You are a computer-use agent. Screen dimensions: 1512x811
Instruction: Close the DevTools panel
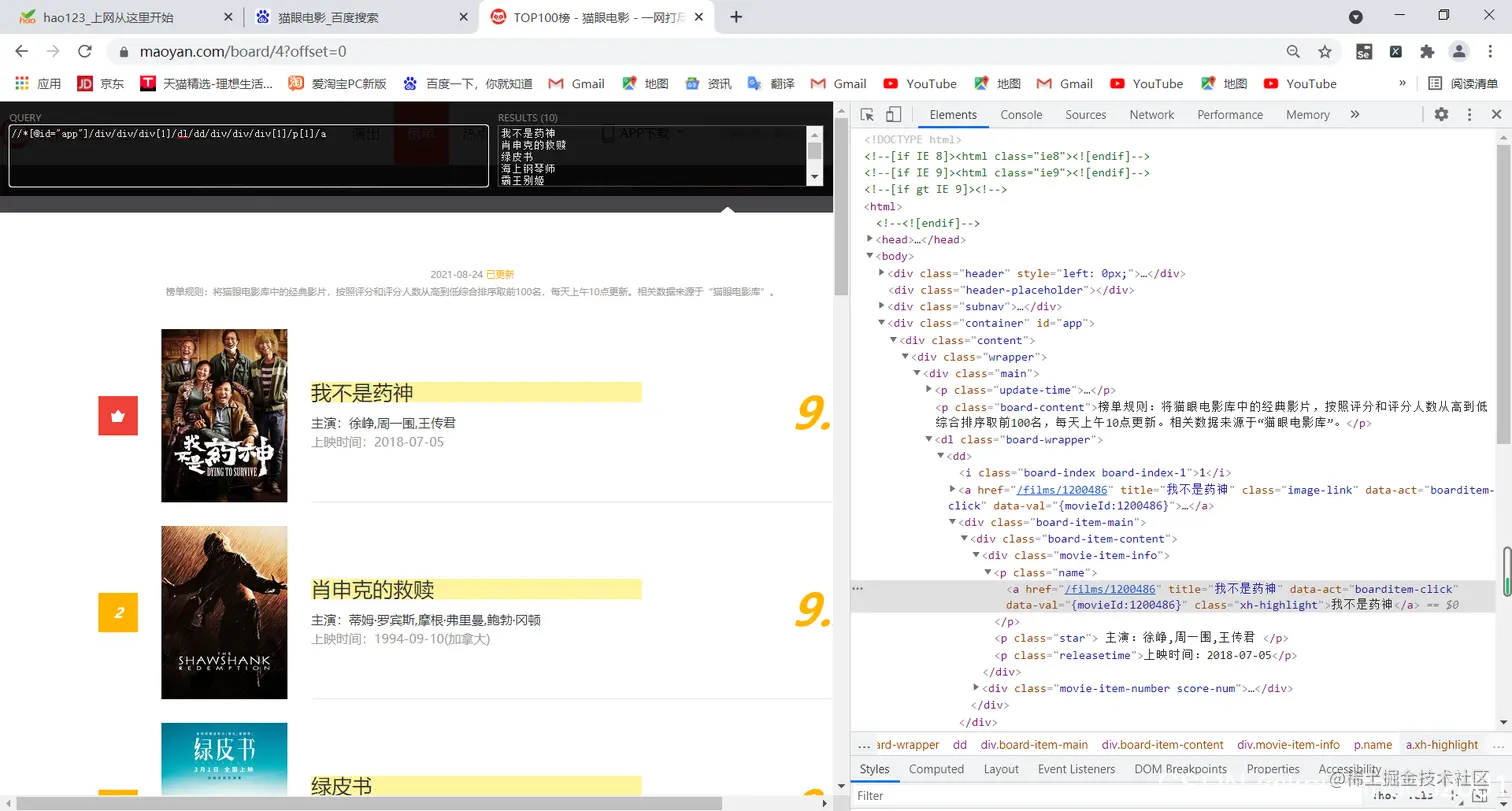(1497, 115)
